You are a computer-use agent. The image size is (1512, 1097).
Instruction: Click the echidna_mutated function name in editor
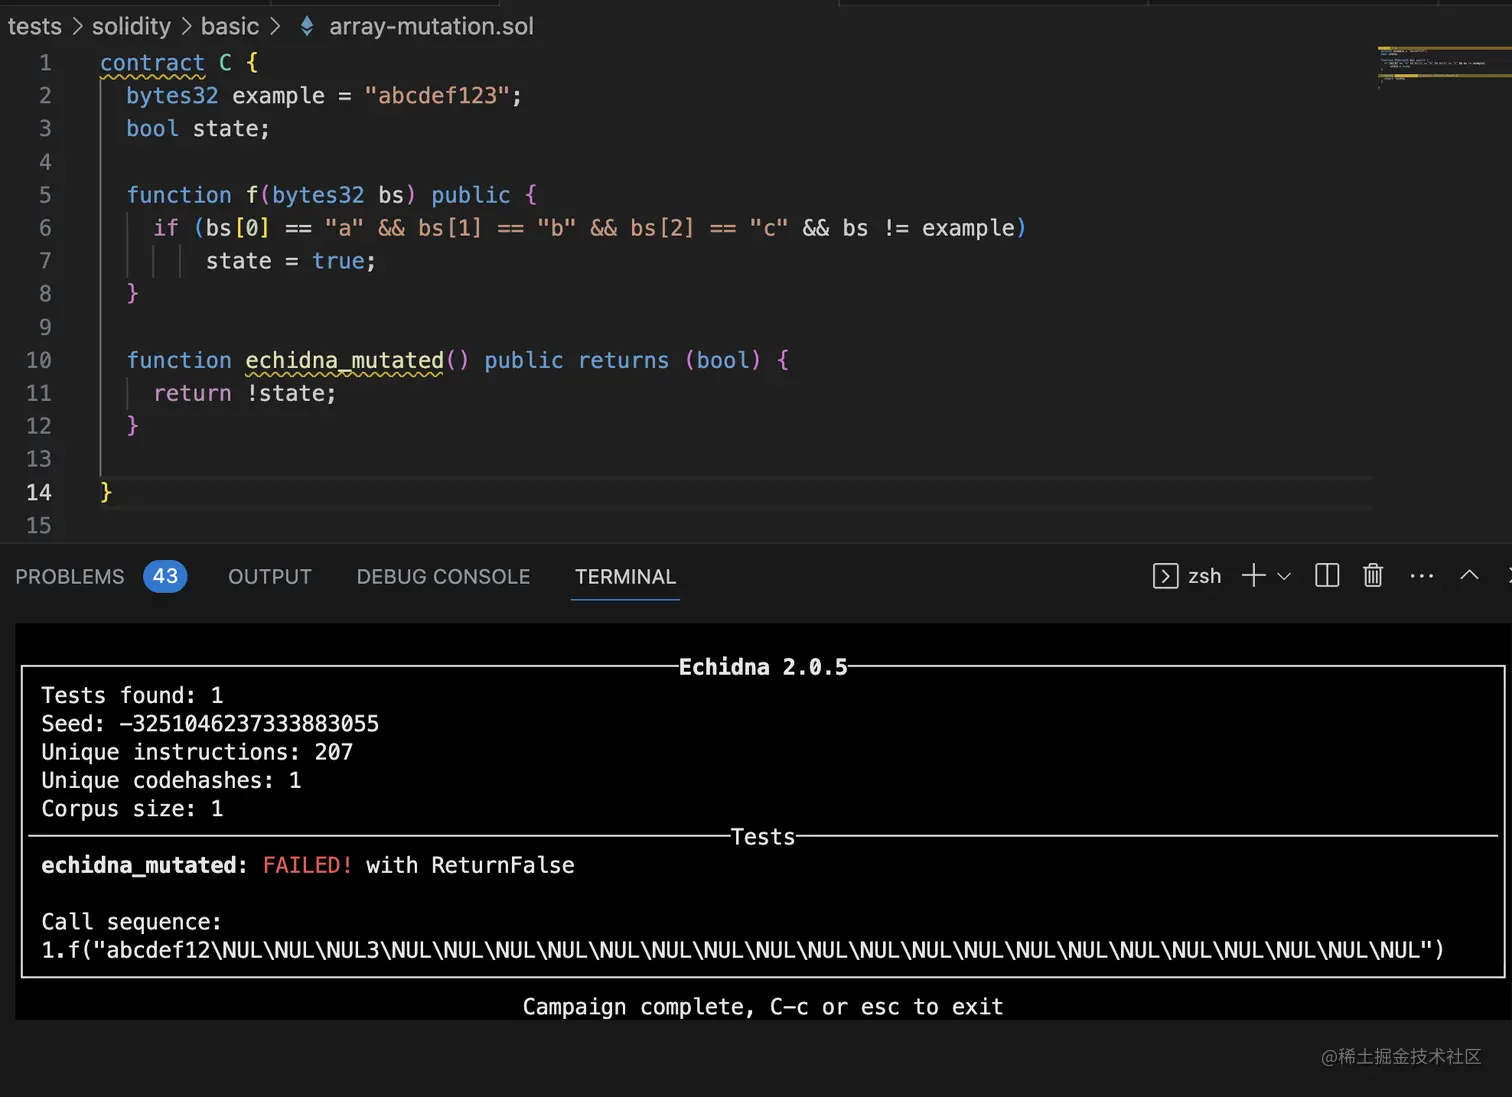(344, 360)
